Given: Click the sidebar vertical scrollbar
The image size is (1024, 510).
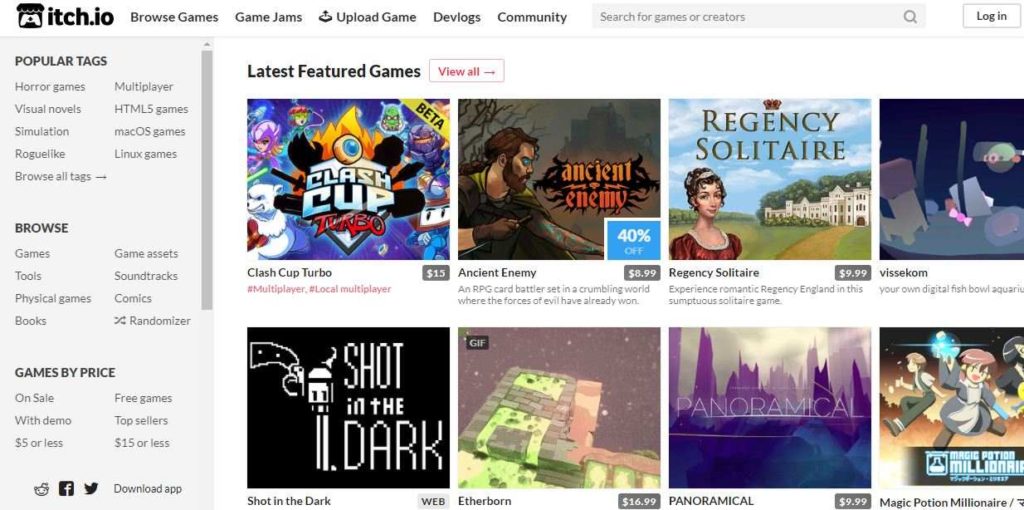Looking at the screenshot, I should [206, 178].
